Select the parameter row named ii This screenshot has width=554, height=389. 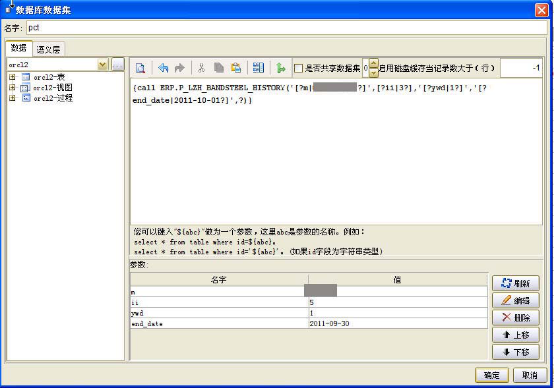(309, 302)
